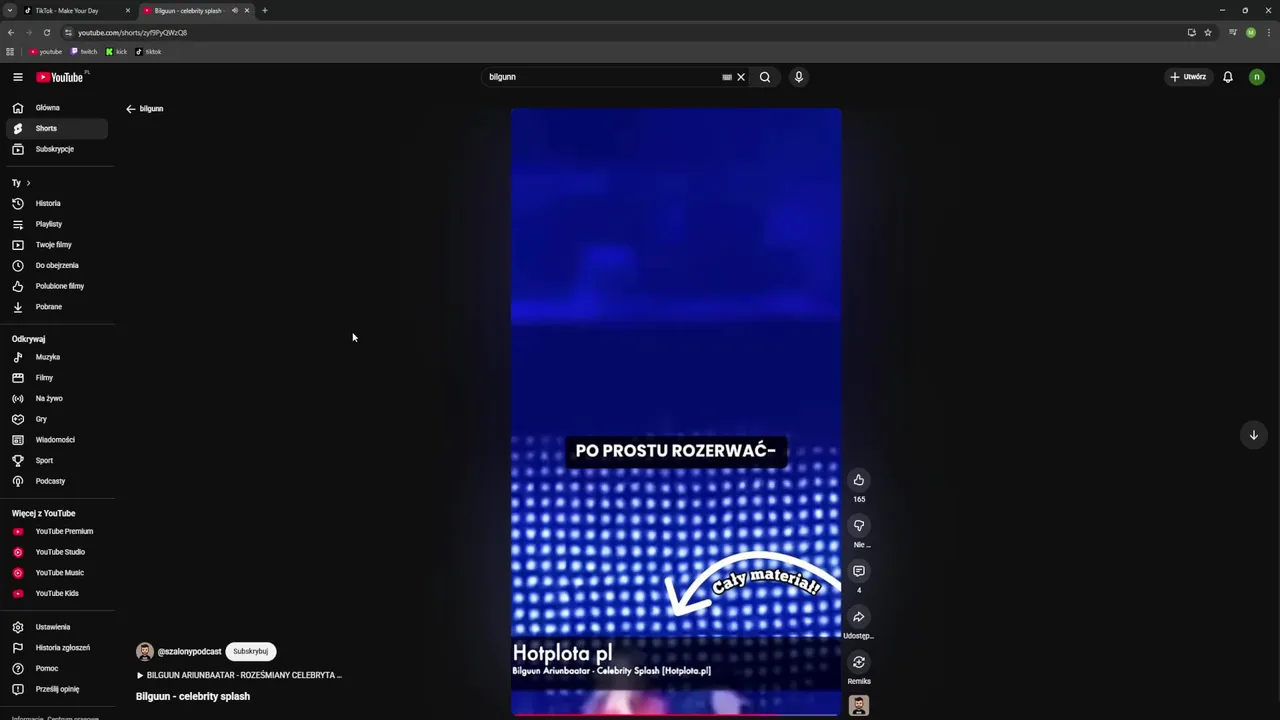Screen dimensions: 1280x720
Task: Open the @szalonypodcast channel
Action: tap(189, 652)
